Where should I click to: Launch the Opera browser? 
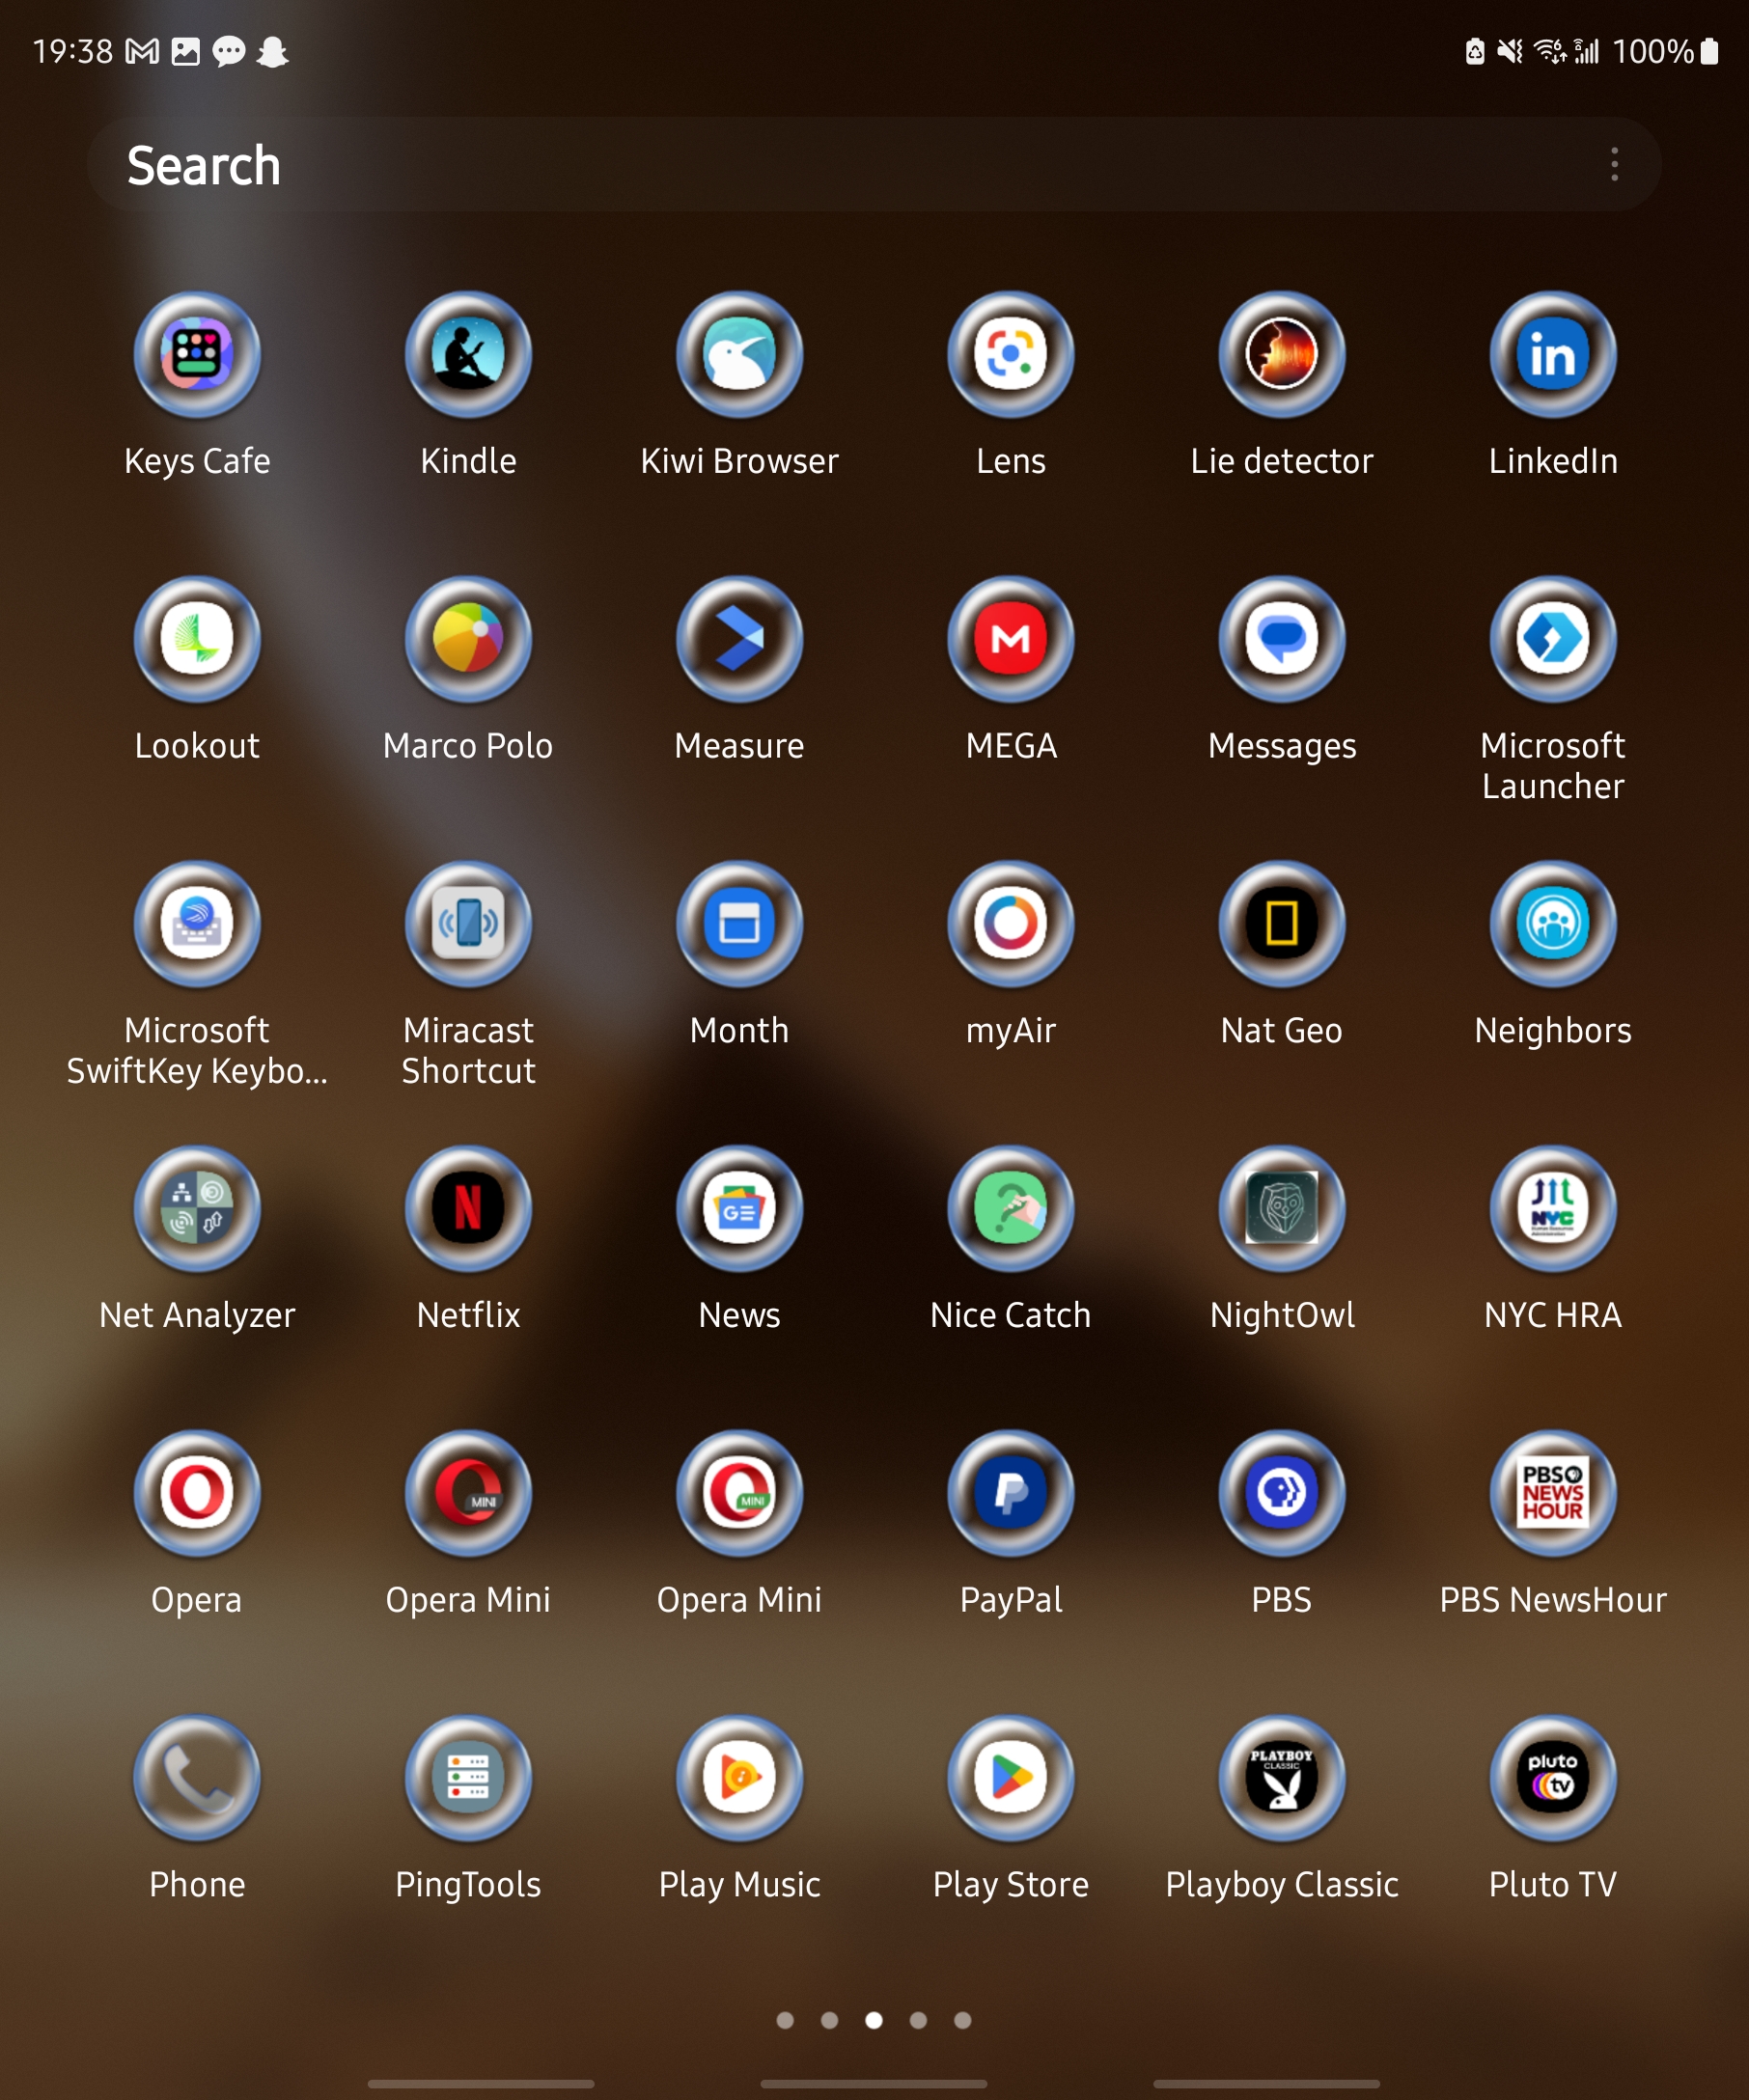[197, 1493]
